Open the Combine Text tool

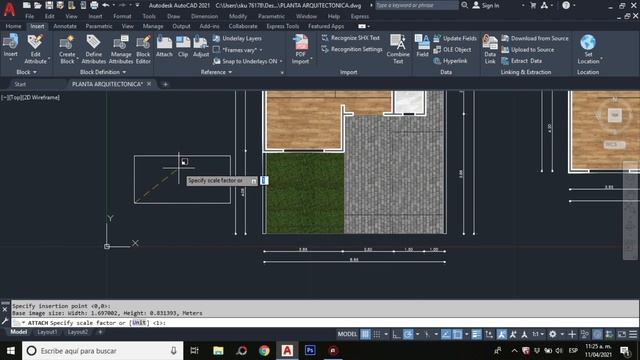tap(398, 49)
